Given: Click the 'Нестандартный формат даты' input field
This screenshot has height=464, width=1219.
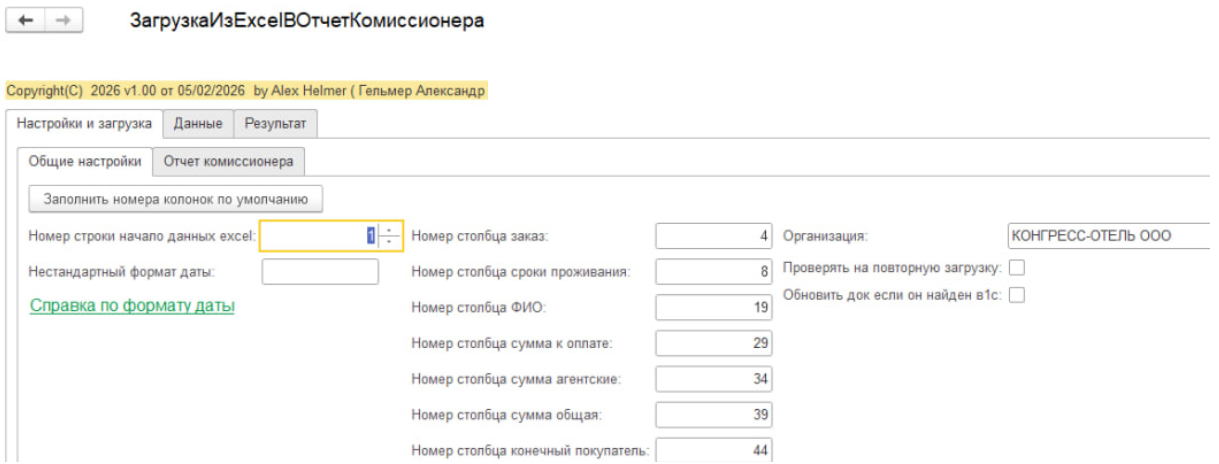Looking at the screenshot, I should (320, 272).
